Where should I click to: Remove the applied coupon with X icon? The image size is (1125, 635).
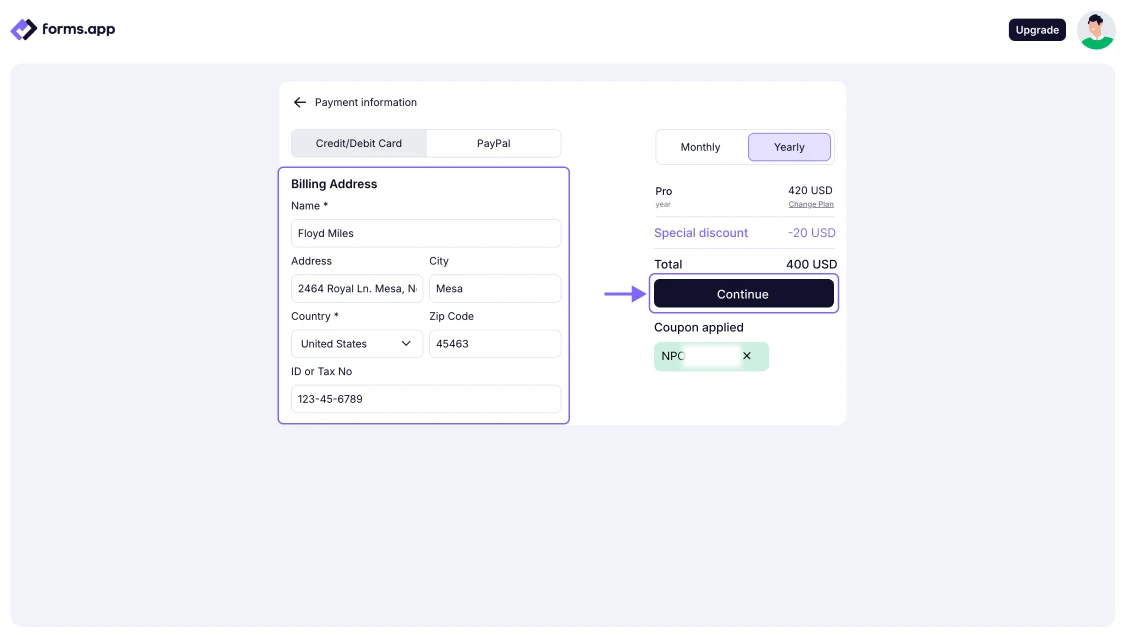[x=746, y=356]
